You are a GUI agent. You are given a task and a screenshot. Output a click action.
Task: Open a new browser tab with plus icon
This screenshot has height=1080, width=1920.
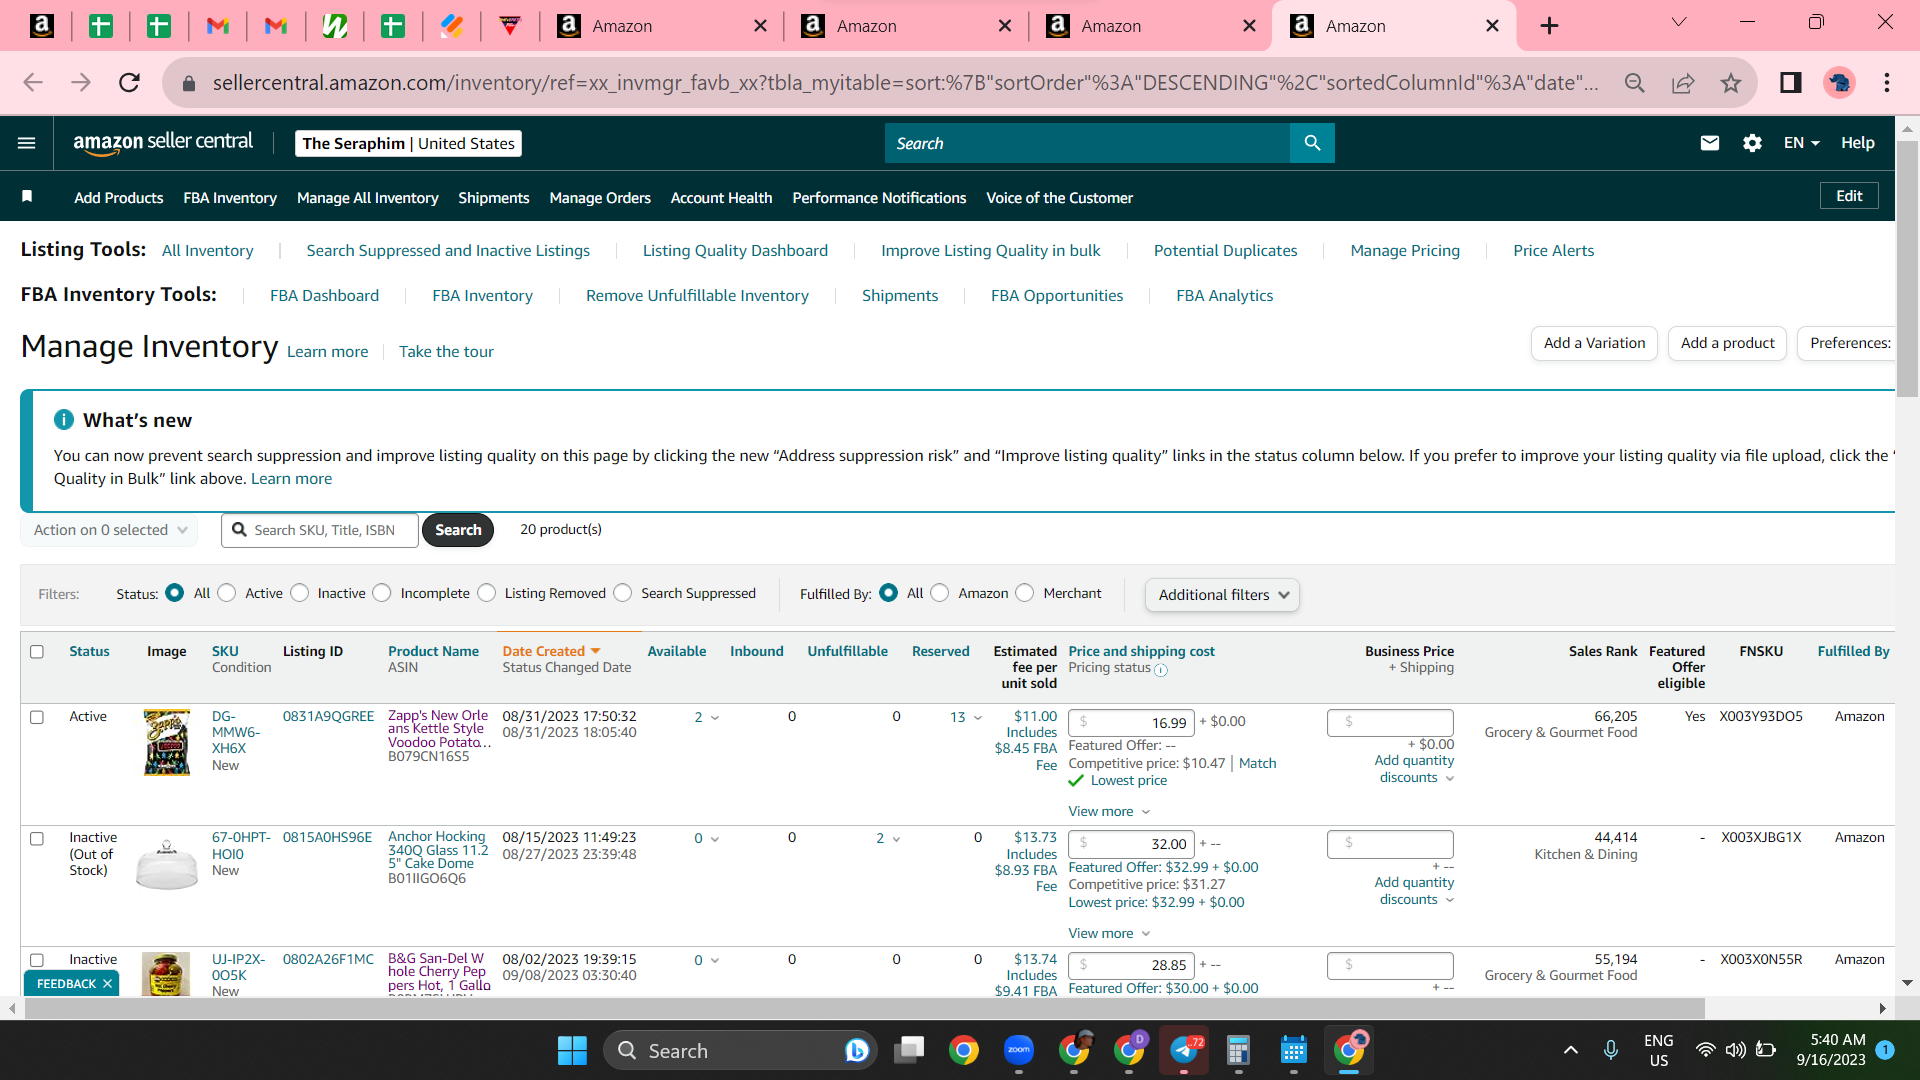pyautogui.click(x=1549, y=26)
